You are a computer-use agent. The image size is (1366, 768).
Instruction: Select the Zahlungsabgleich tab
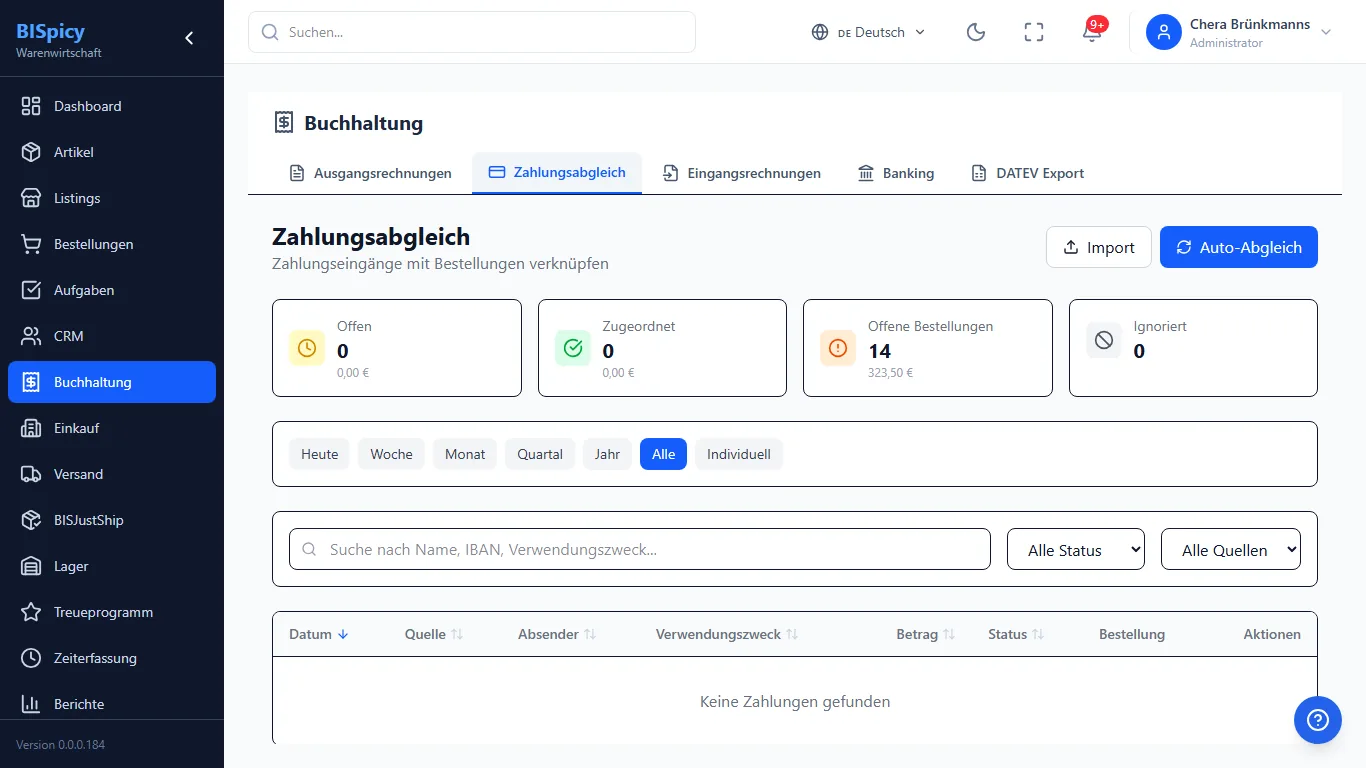click(x=557, y=172)
